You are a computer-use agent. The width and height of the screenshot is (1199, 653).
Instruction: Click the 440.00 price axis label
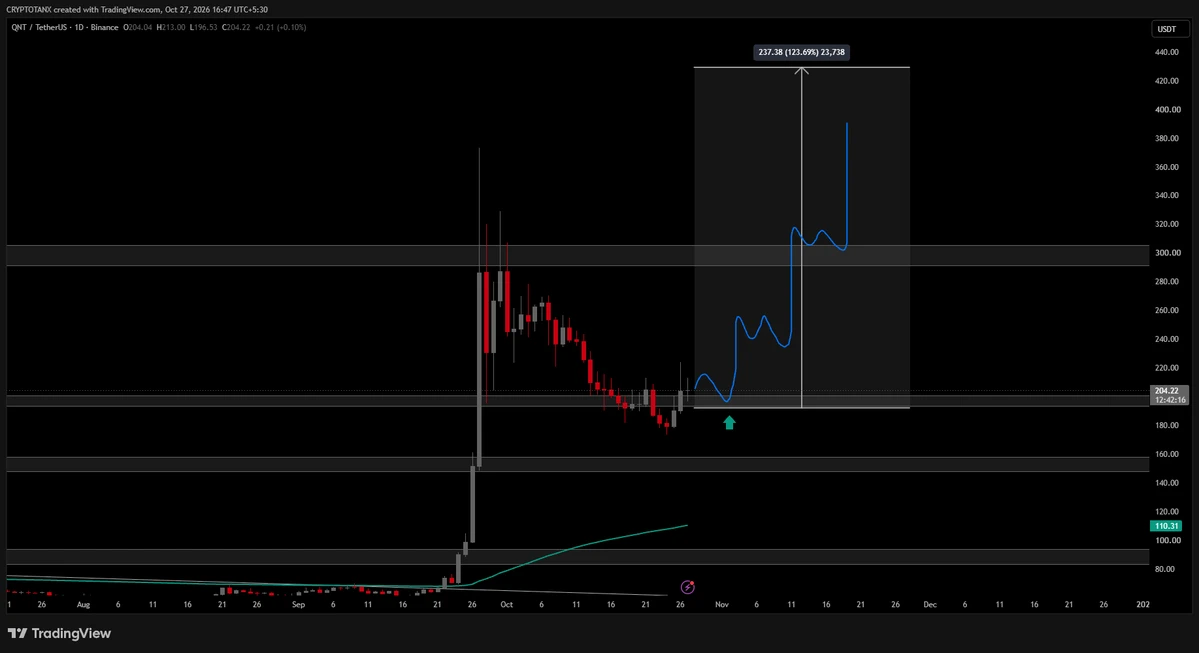(1167, 52)
